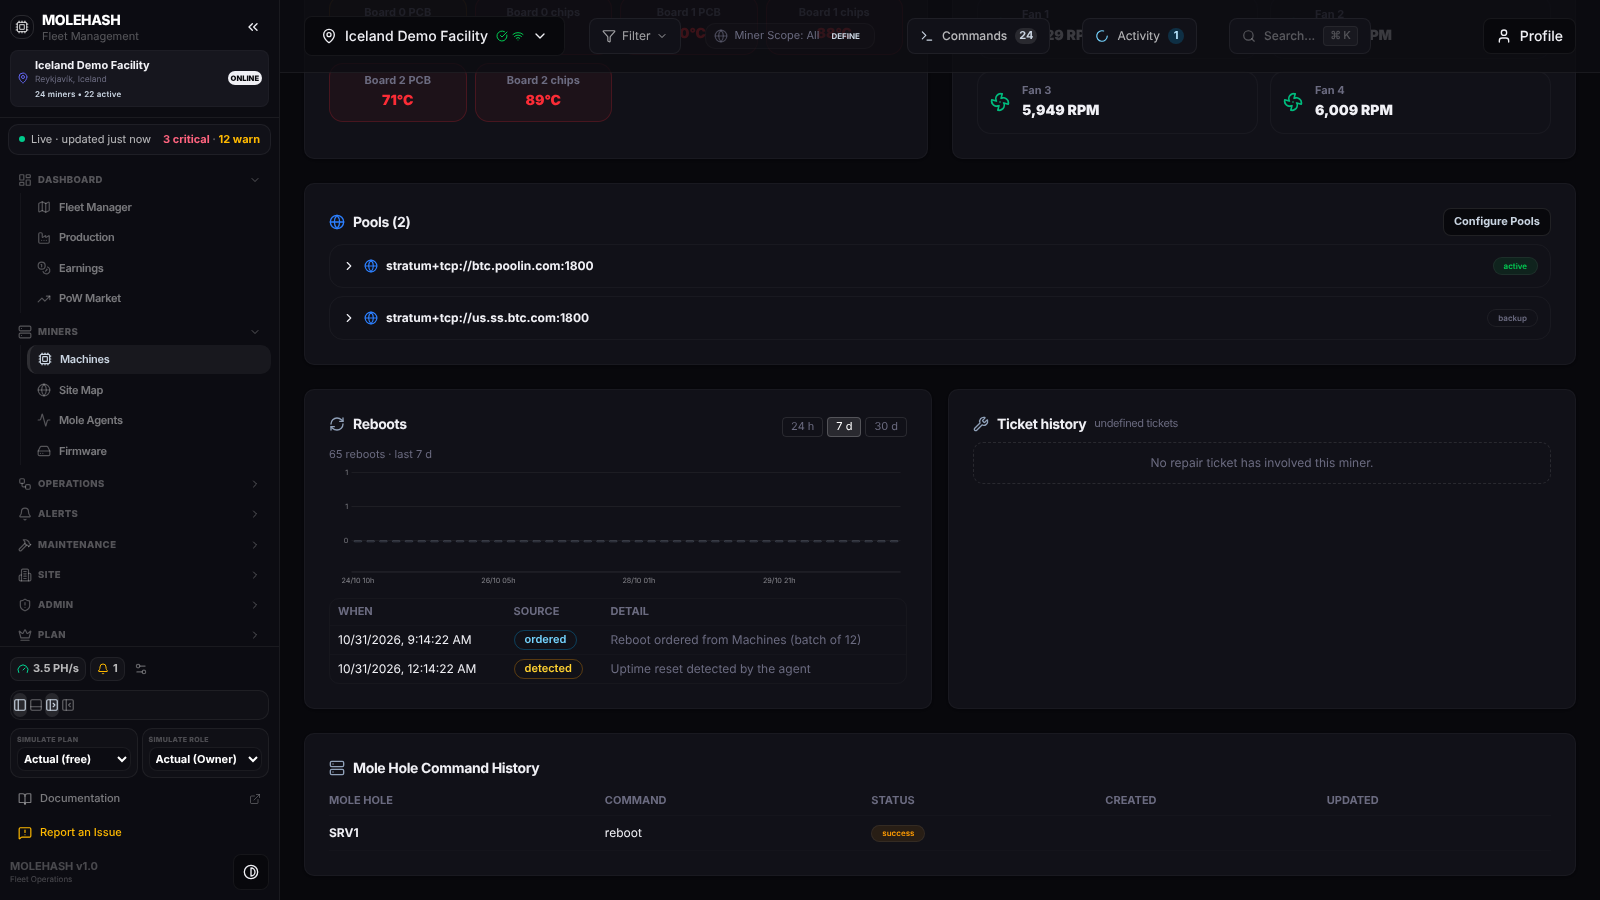Toggle the collapse-left panel layout icon

click(x=68, y=705)
